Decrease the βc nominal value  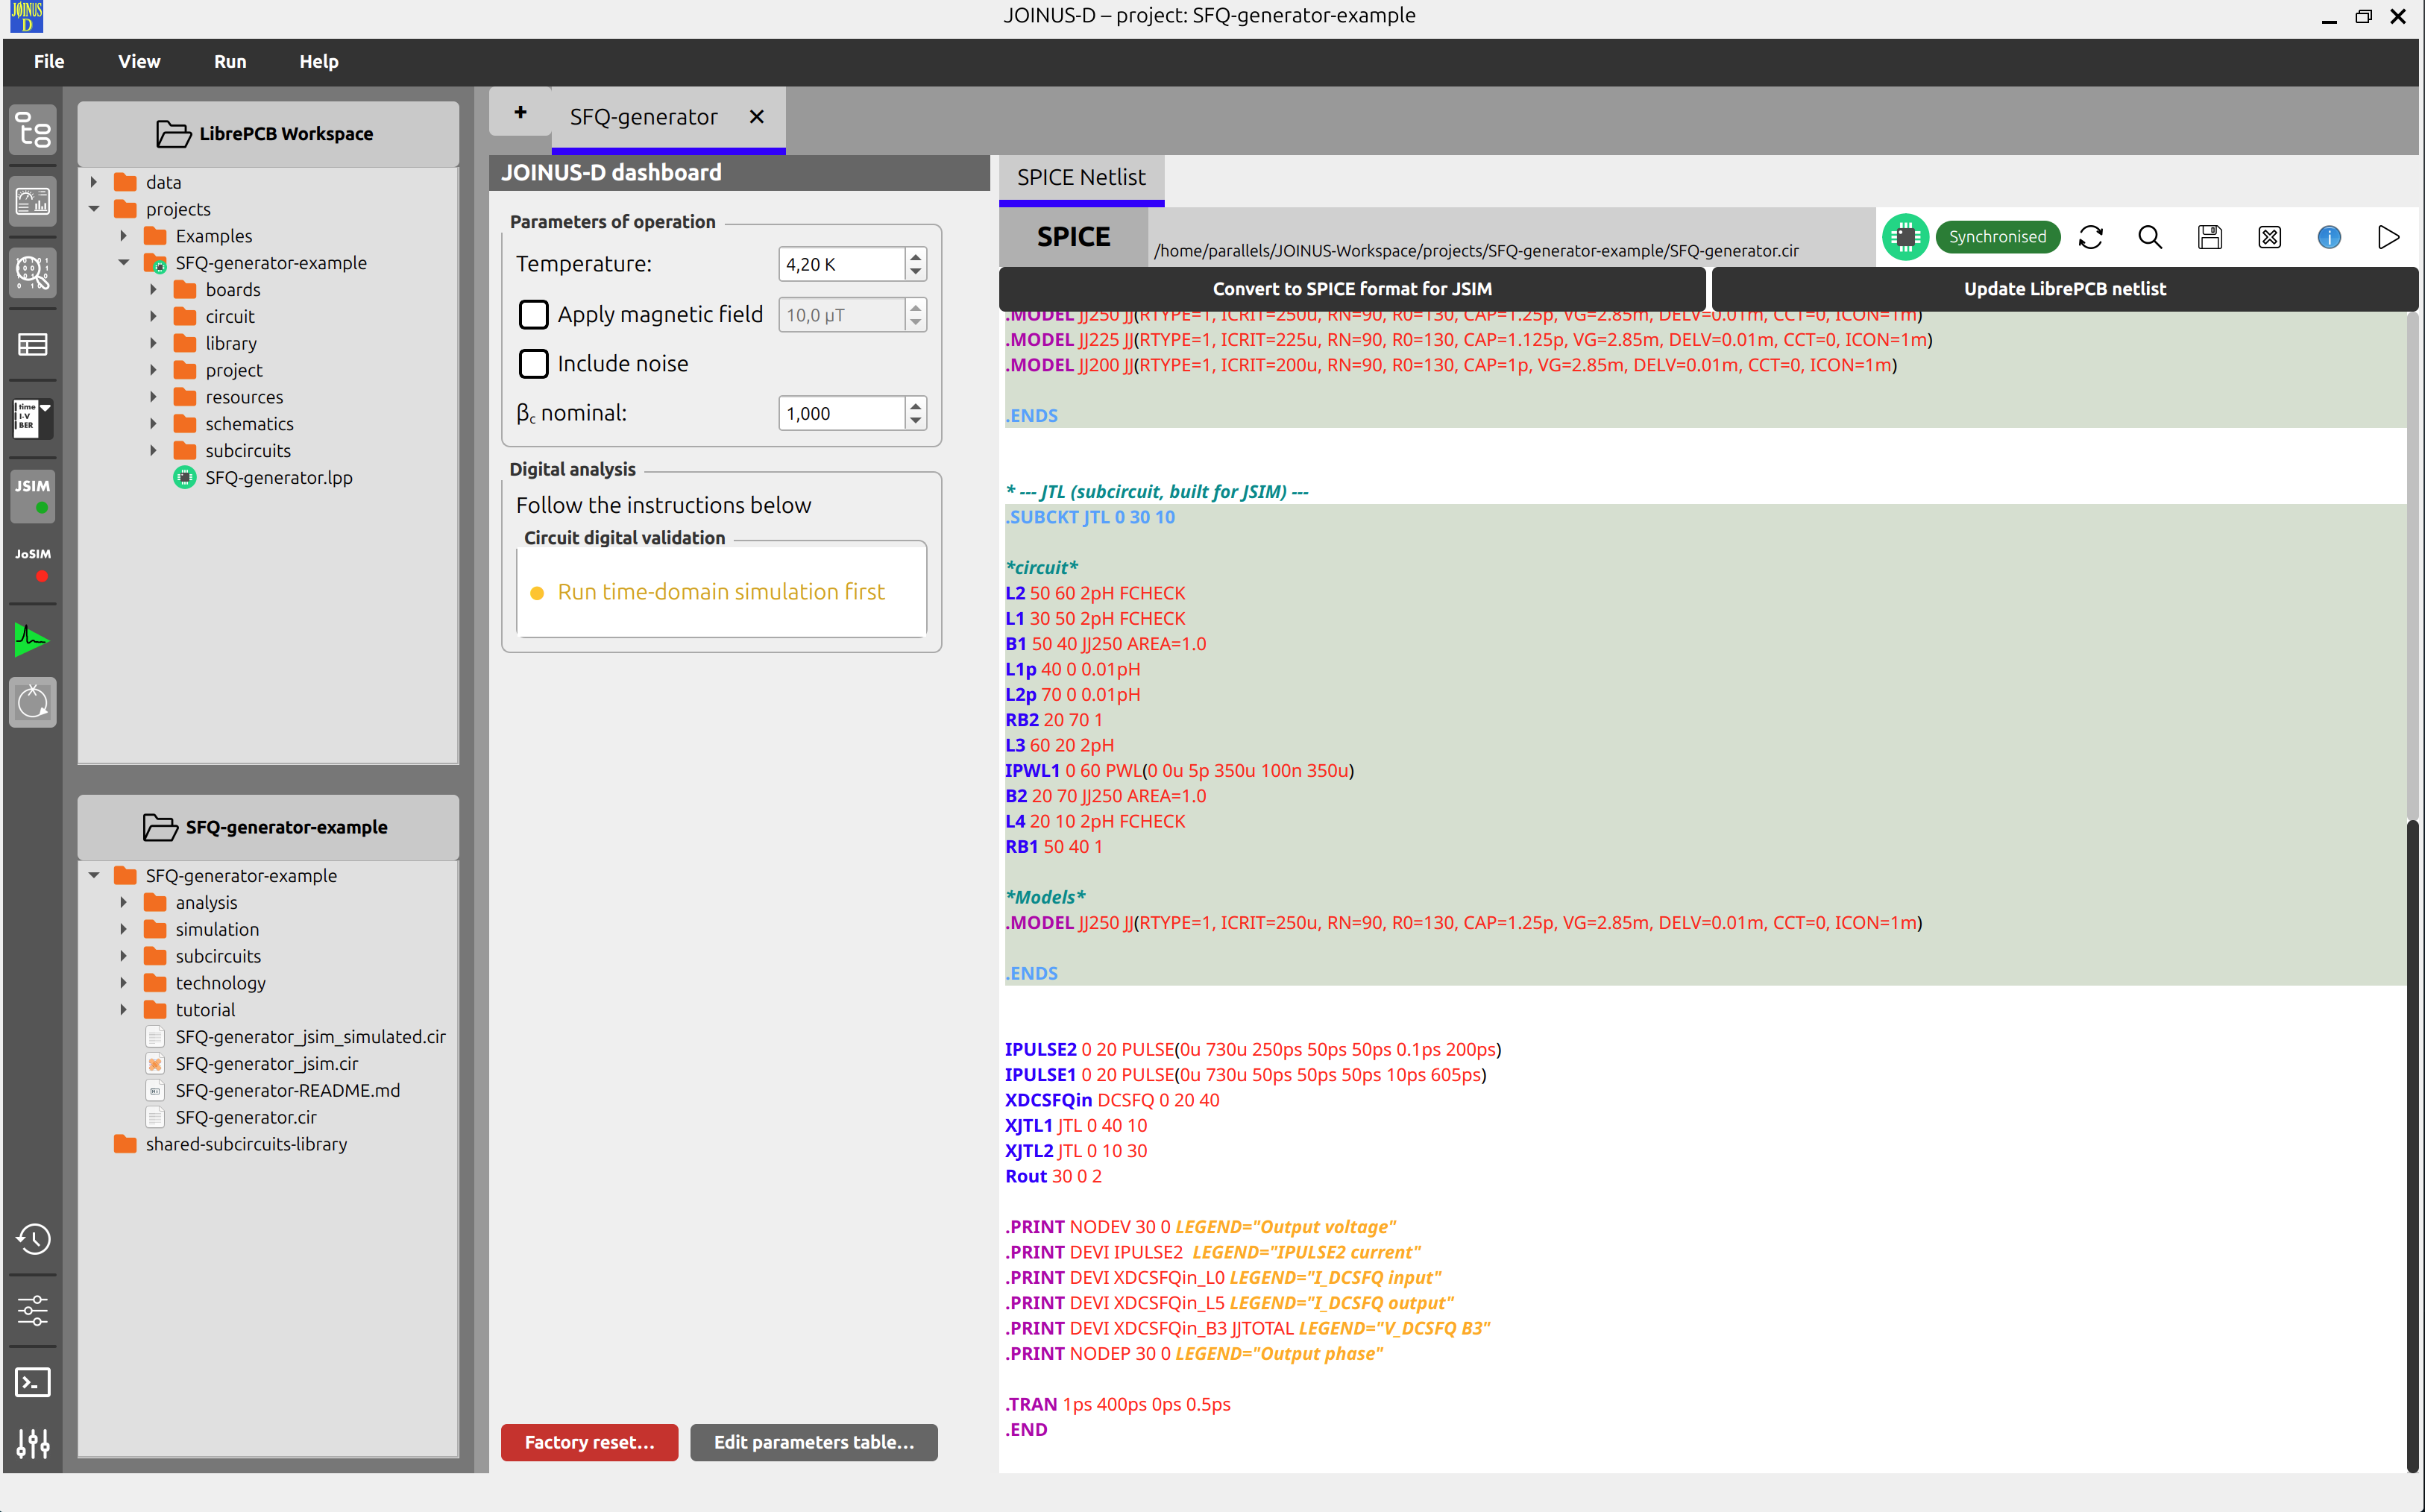pyautogui.click(x=915, y=421)
